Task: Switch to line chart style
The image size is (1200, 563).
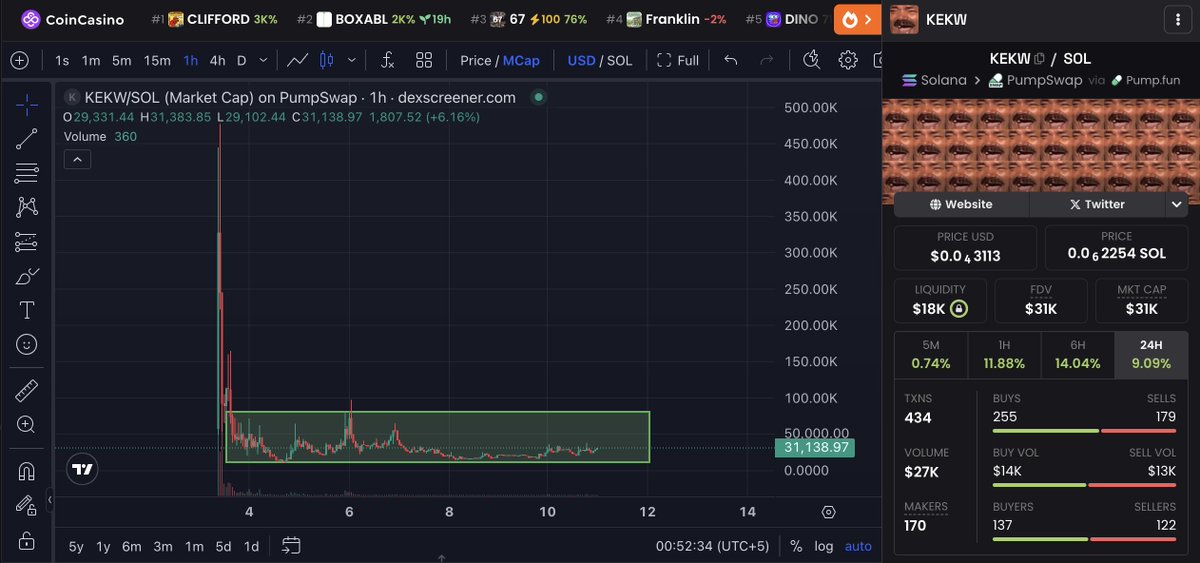Action: [297, 60]
